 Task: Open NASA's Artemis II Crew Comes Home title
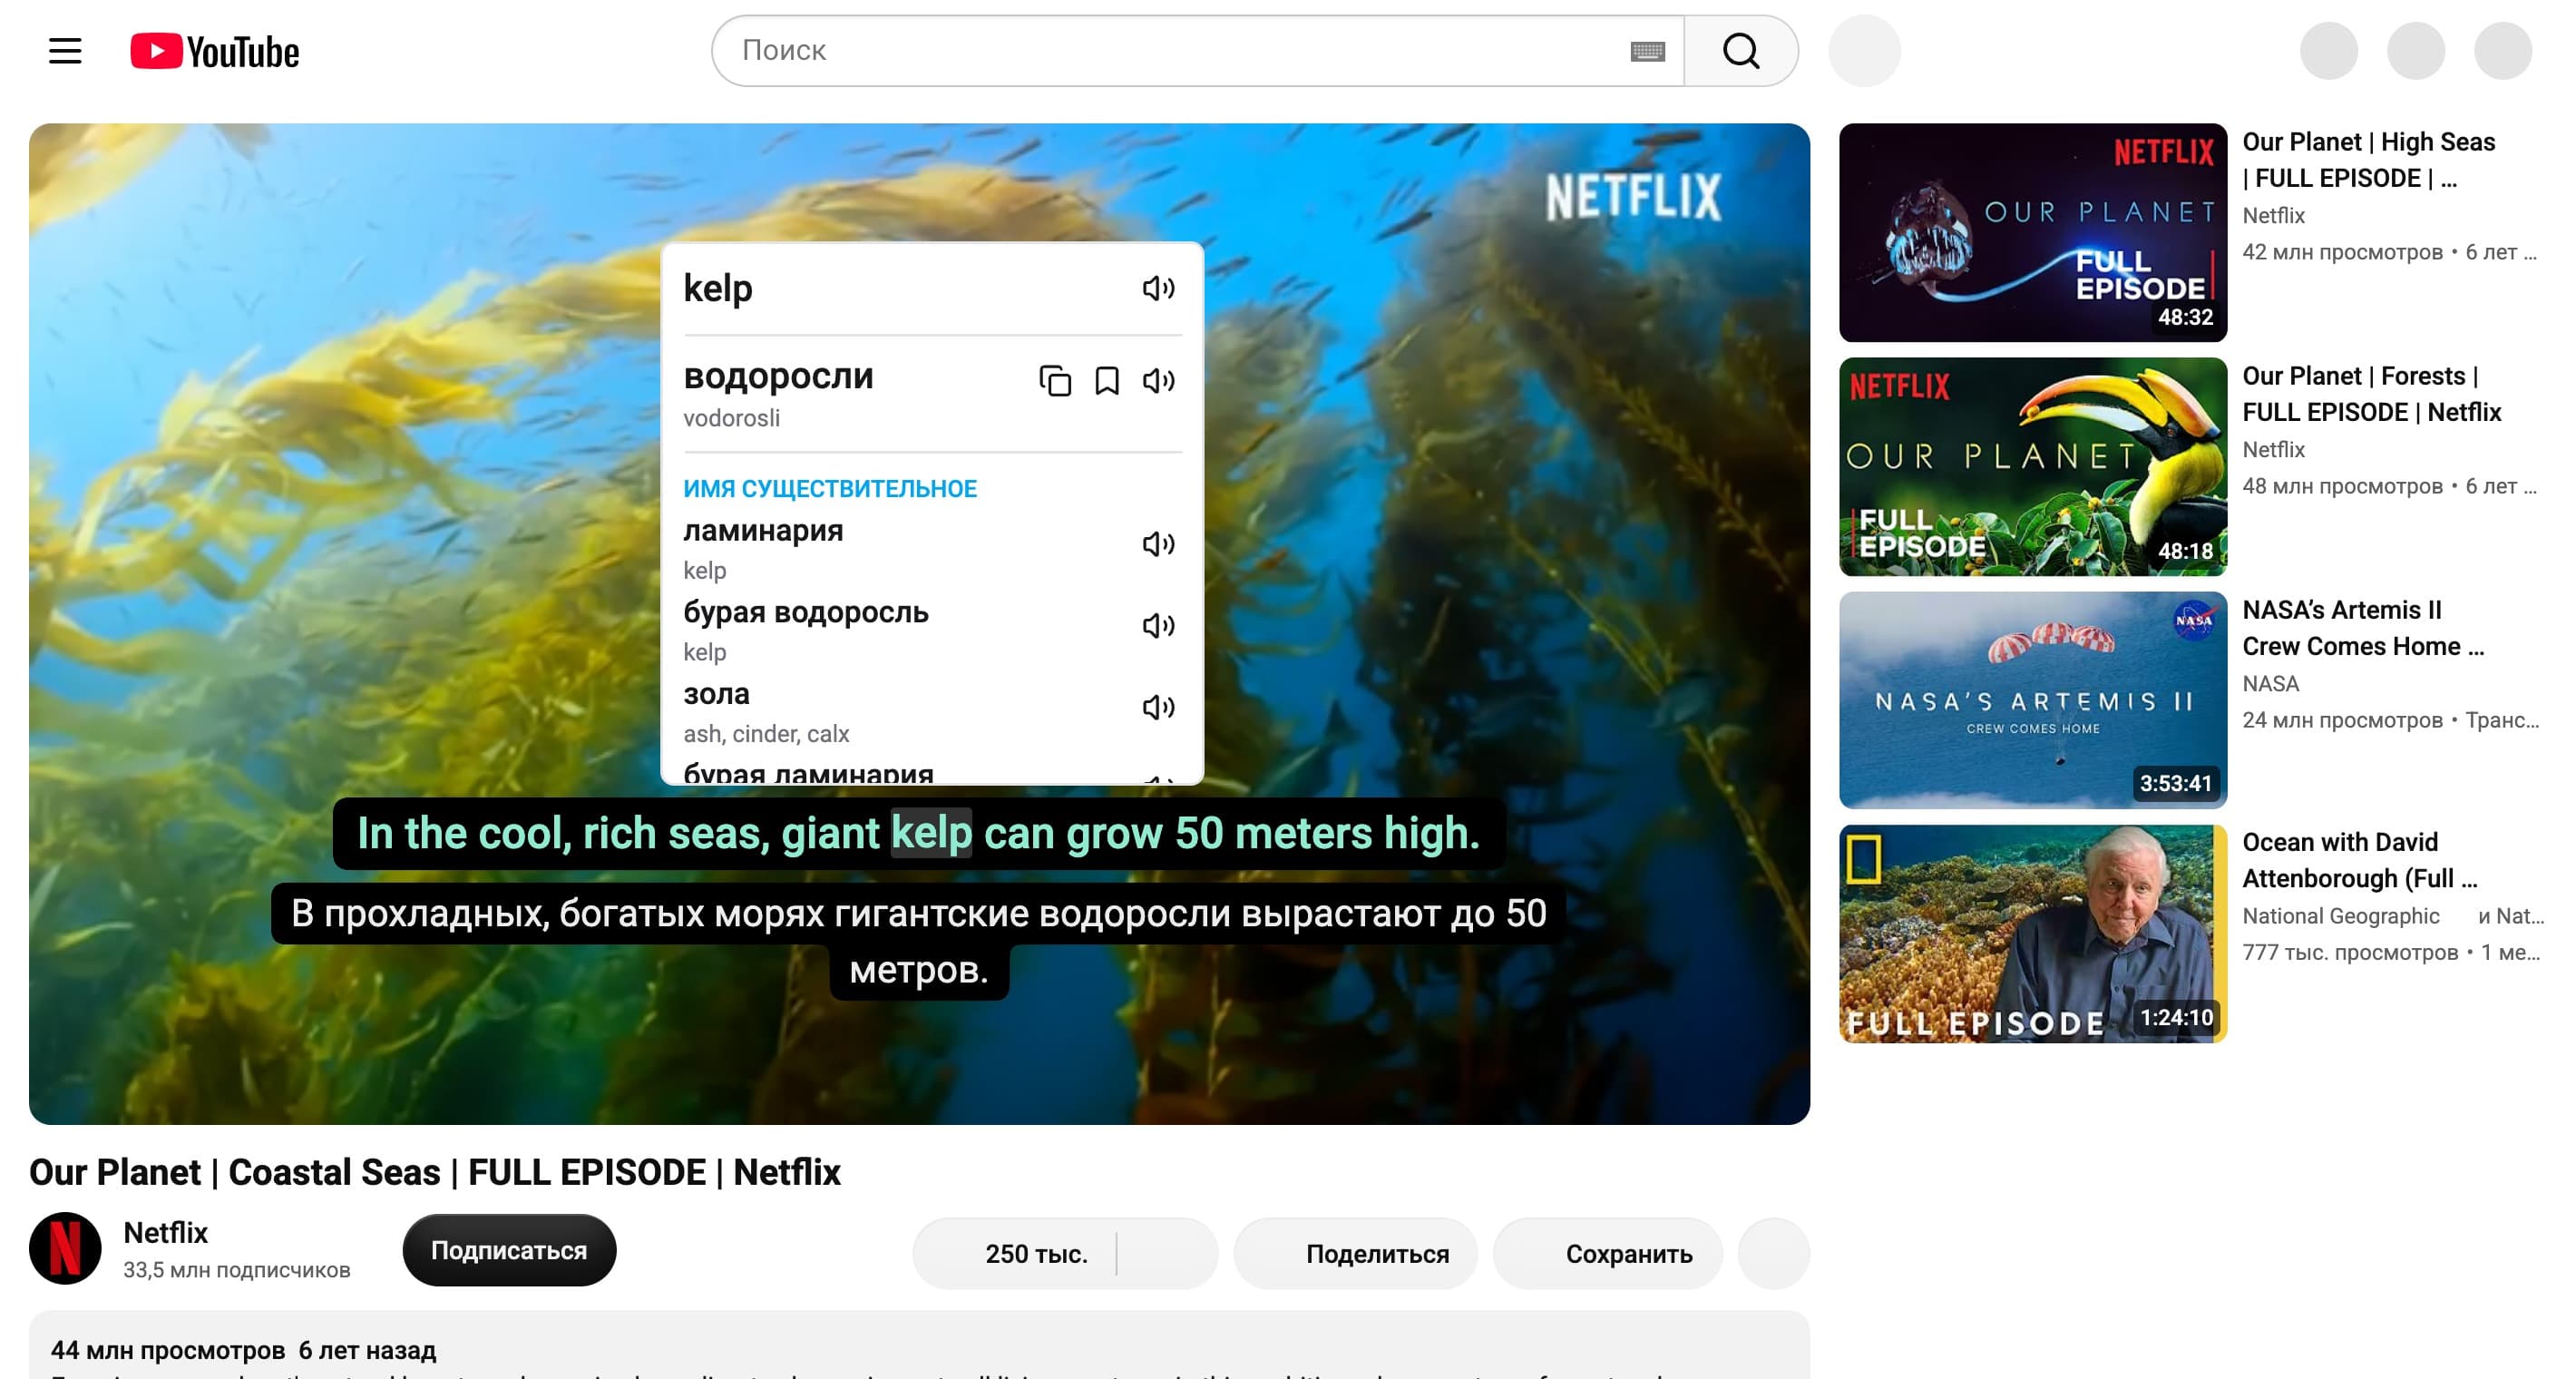coord(2362,628)
